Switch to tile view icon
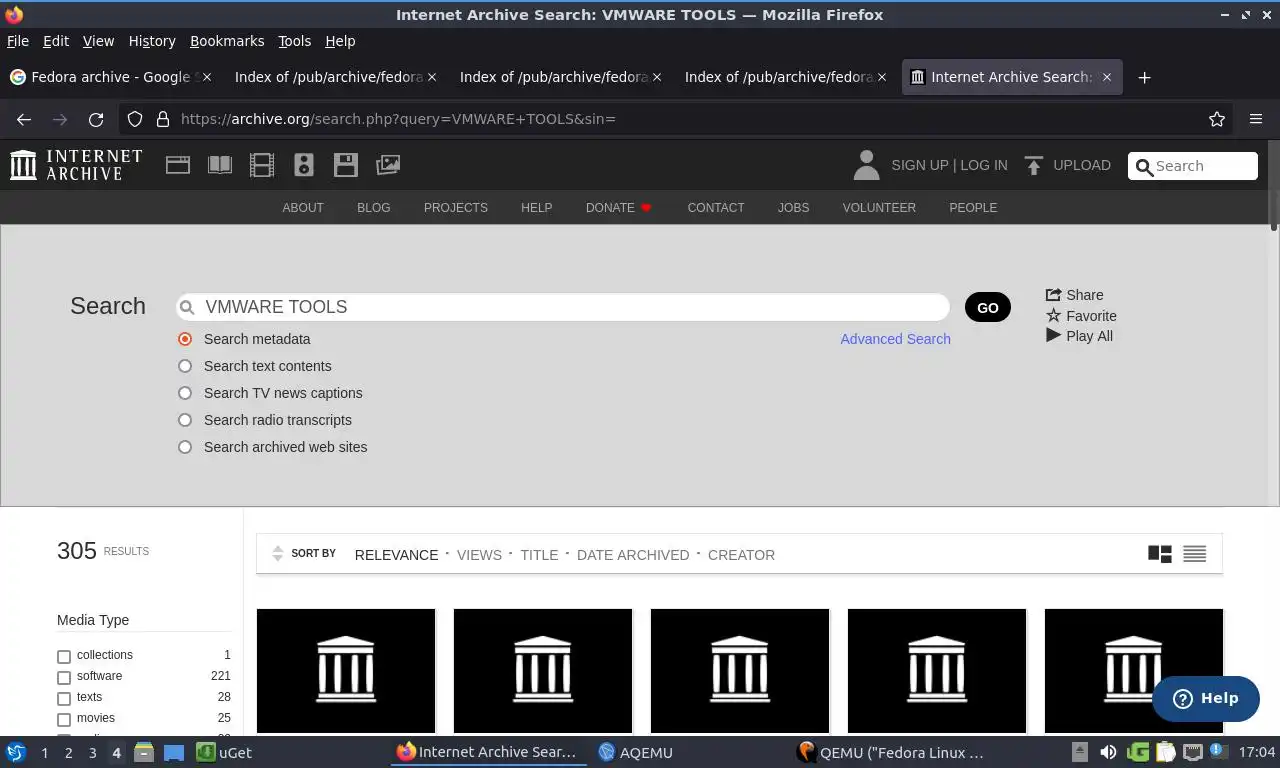 [x=1160, y=554]
